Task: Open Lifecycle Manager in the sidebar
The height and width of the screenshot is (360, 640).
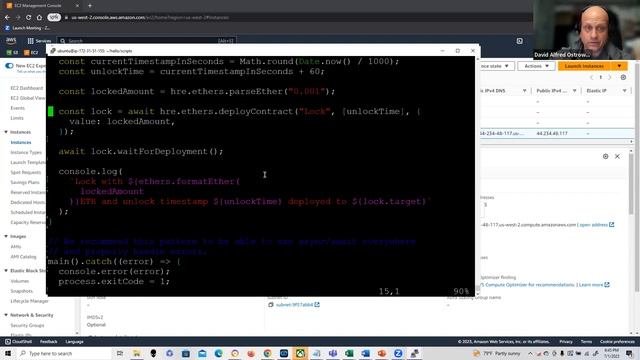Action: [29, 301]
